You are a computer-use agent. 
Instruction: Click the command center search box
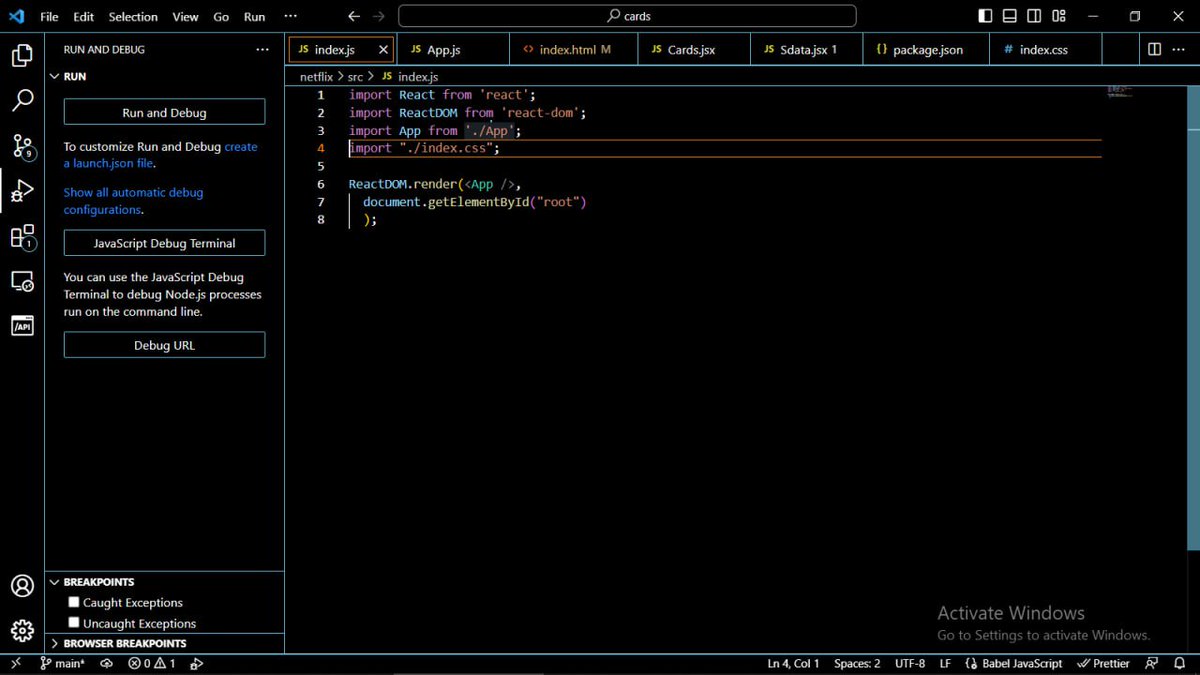627,16
